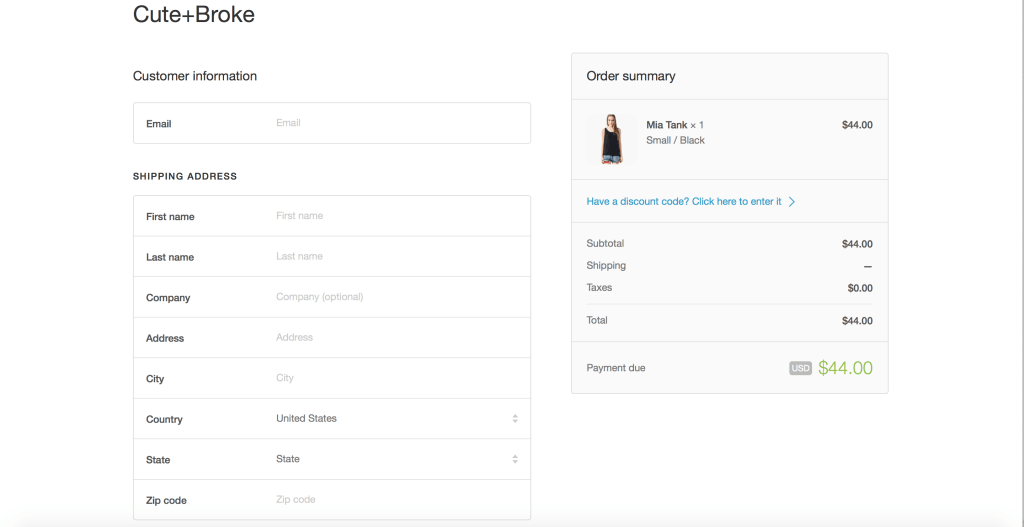The height and width of the screenshot is (527, 1024).
Task: Click the City text field
Action: 398,378
